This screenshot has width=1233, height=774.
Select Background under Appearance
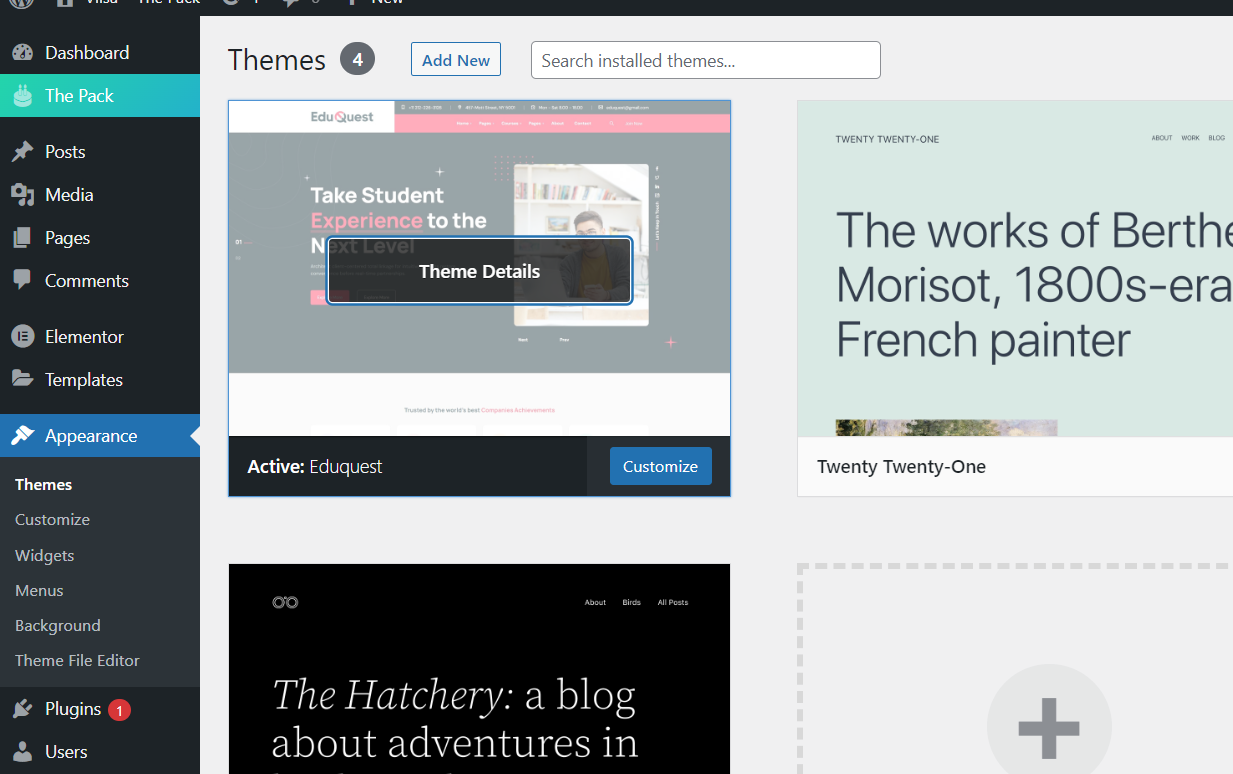pos(58,625)
